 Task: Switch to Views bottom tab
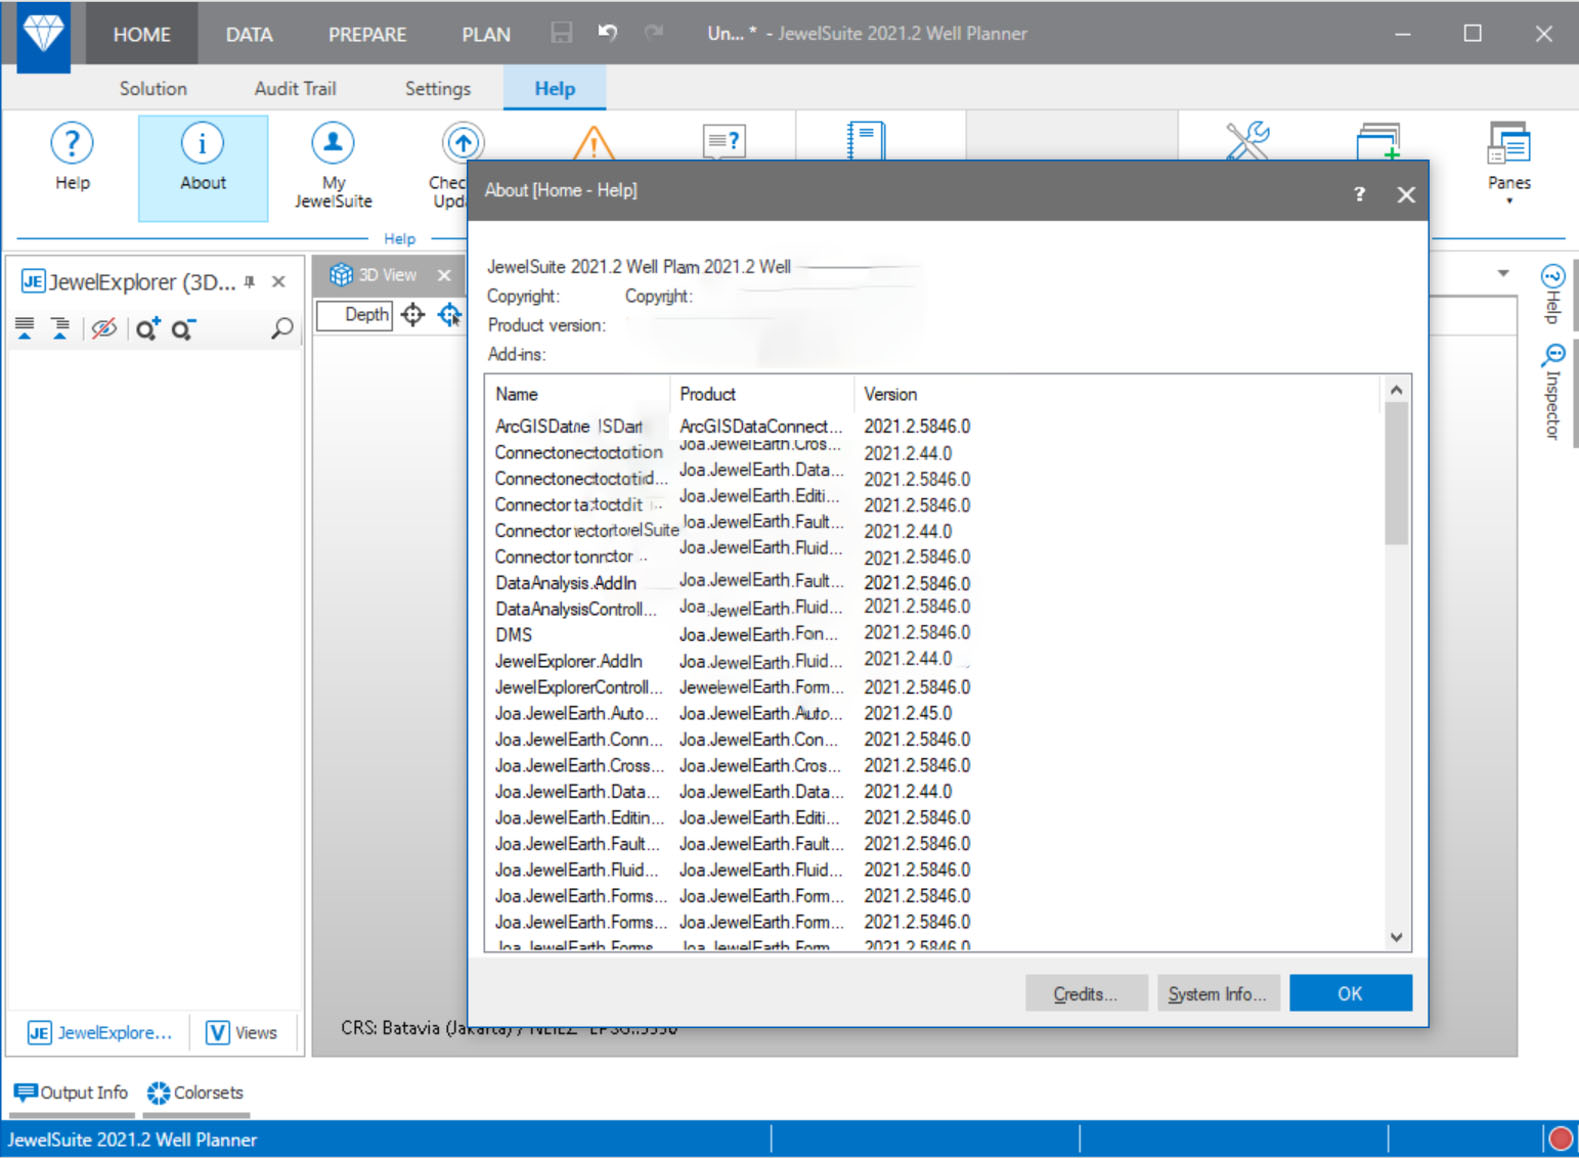tap(241, 1032)
